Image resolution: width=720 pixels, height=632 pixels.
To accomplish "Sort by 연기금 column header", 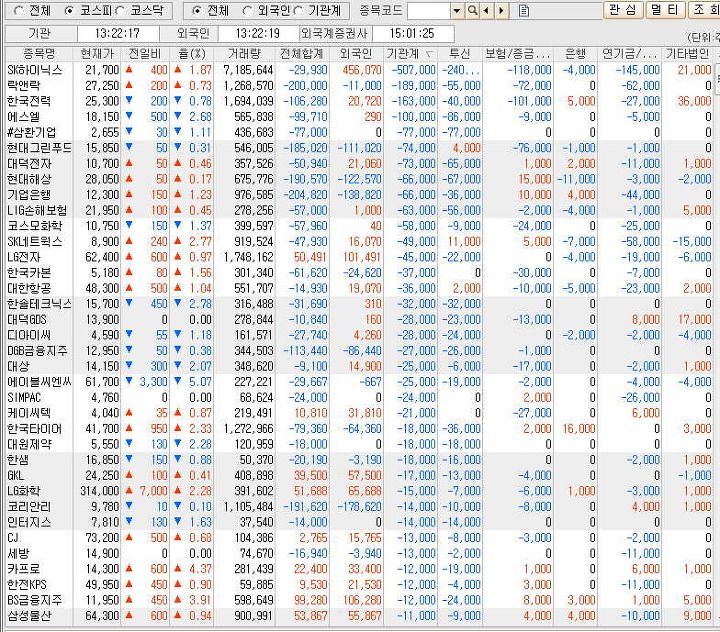I will [x=630, y=54].
